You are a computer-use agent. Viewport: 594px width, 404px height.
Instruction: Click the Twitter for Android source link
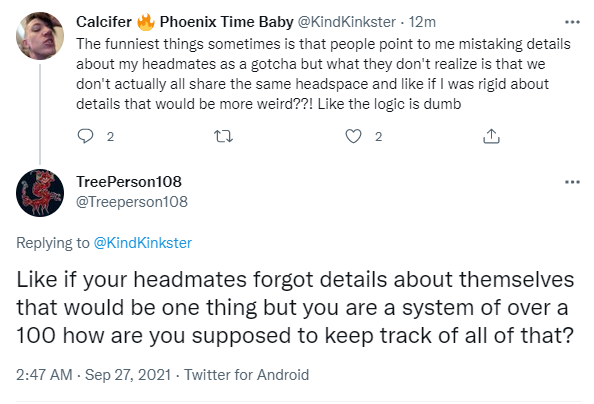pos(247,375)
